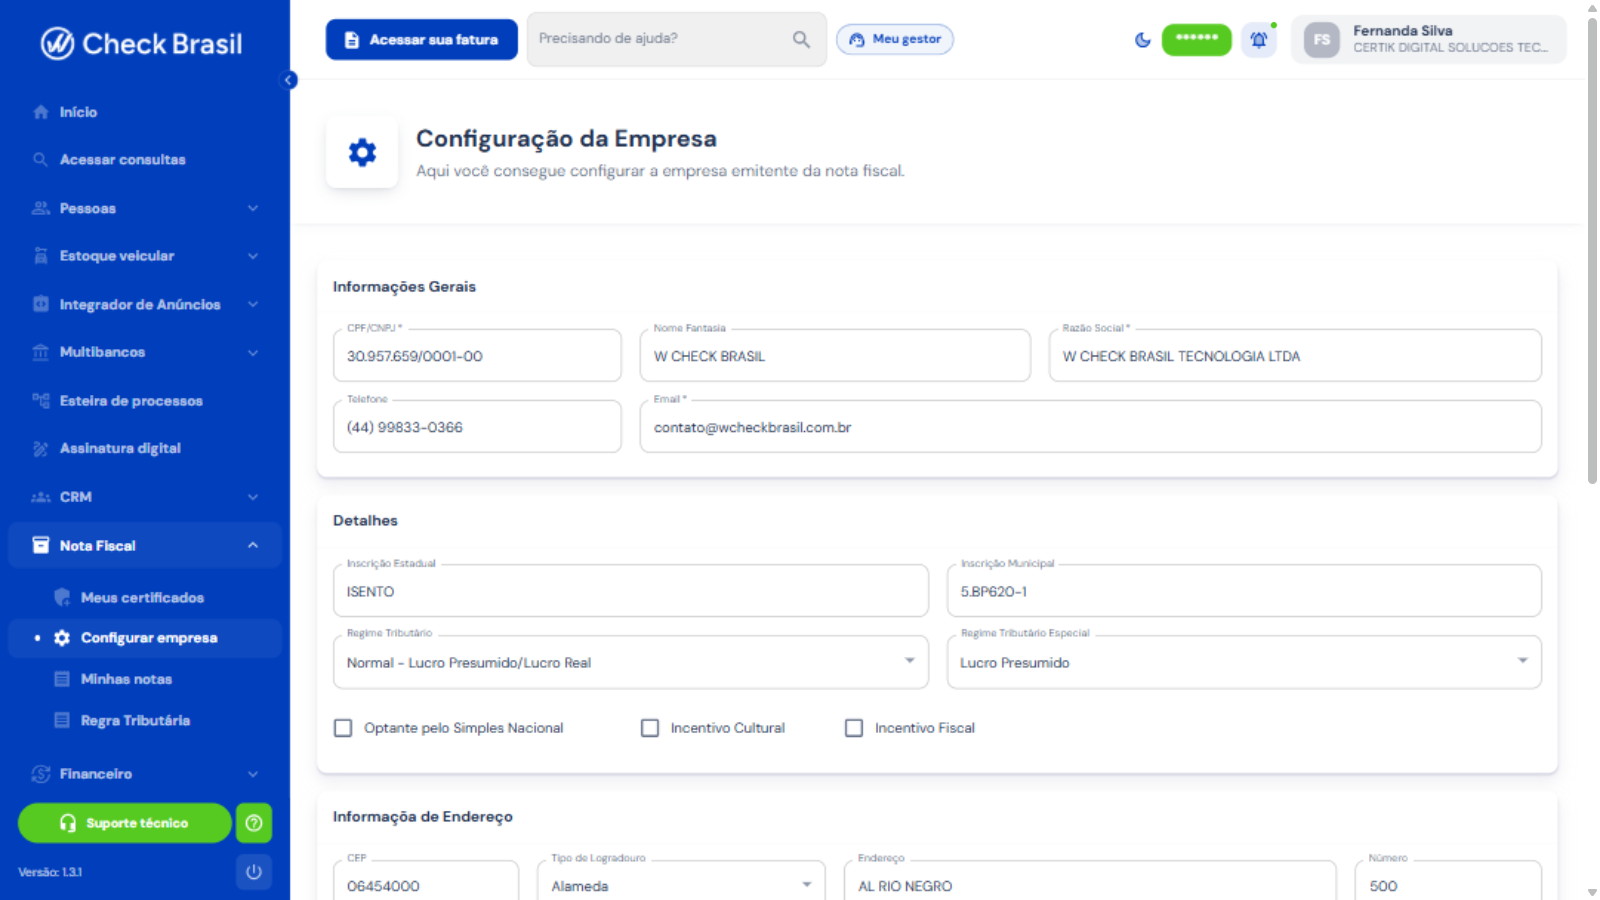The width and height of the screenshot is (1600, 900).
Task: Click the Configurar empresa gear icon in sidebar
Action: click(x=62, y=638)
